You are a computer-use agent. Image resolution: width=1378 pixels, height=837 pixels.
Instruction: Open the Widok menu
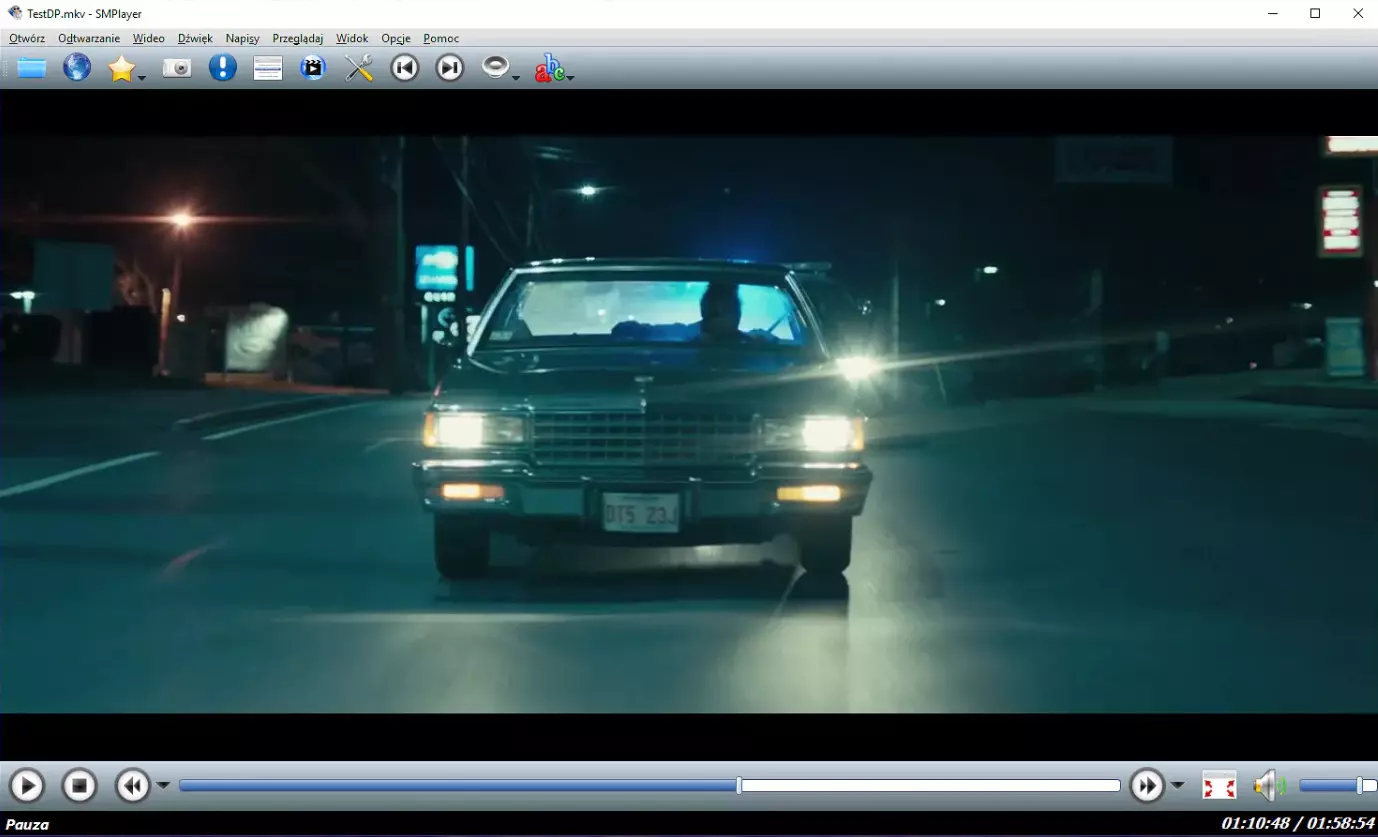352,38
